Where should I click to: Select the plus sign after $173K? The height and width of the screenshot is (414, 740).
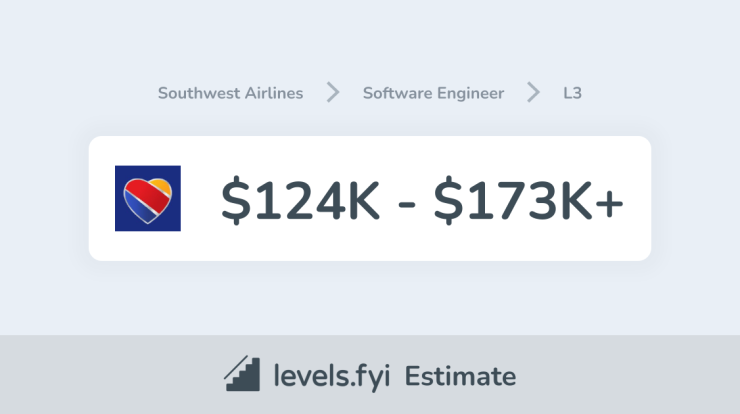pos(609,204)
